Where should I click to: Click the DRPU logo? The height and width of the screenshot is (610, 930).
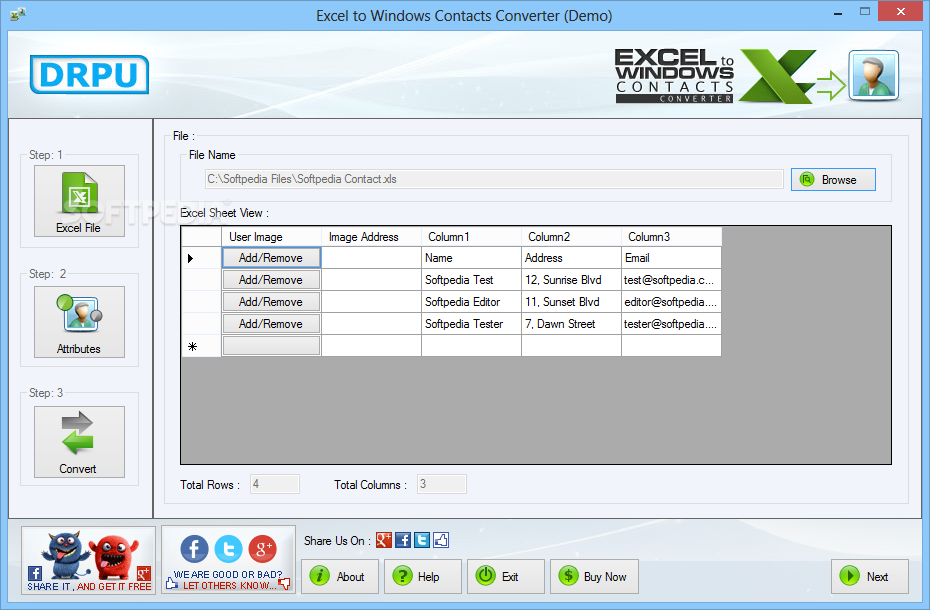pos(89,75)
